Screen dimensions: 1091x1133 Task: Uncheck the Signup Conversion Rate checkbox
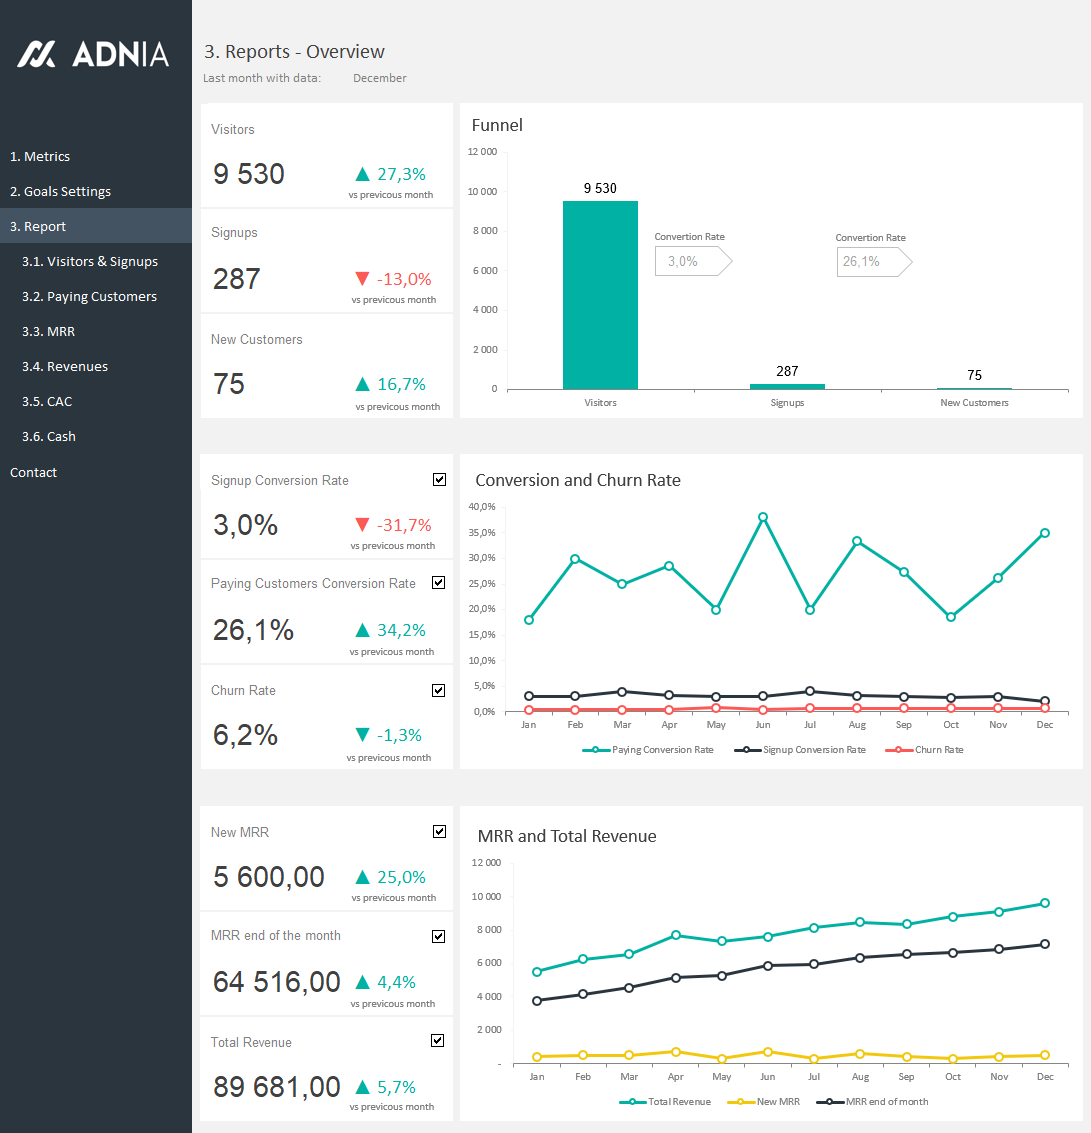[x=439, y=480]
